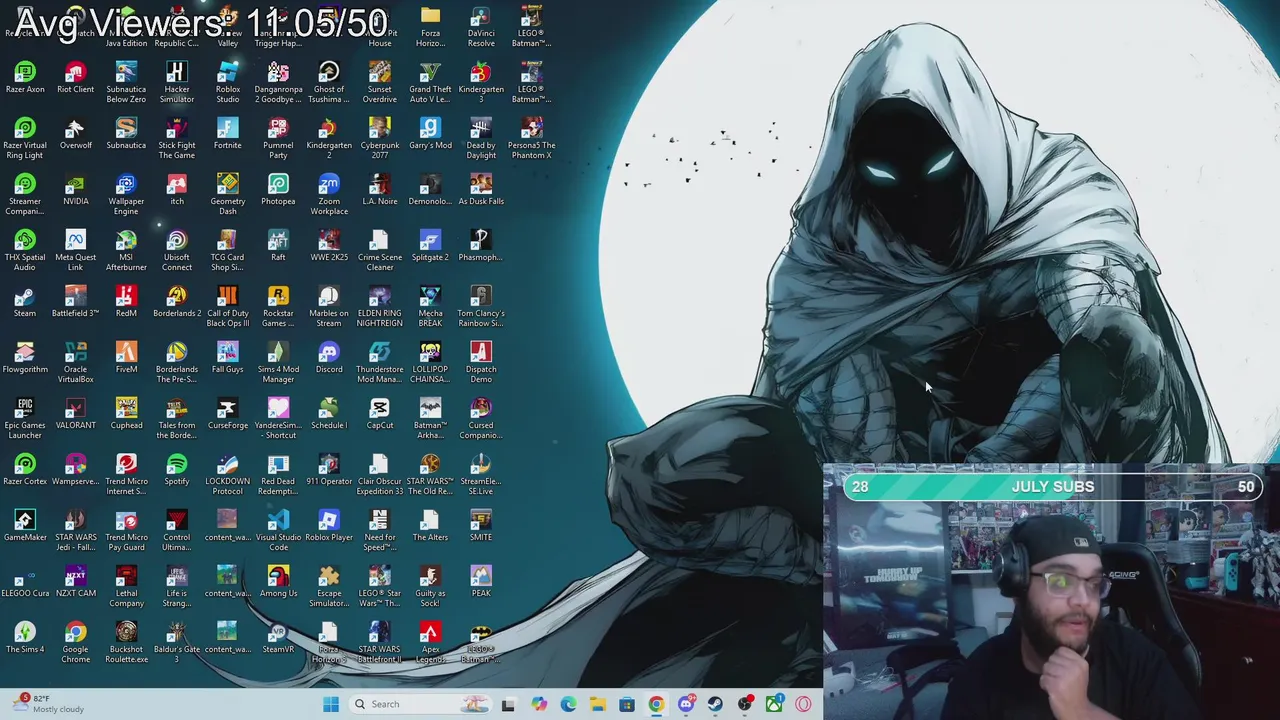Open Among Us desktop shortcut
The height and width of the screenshot is (720, 1280).
278,582
